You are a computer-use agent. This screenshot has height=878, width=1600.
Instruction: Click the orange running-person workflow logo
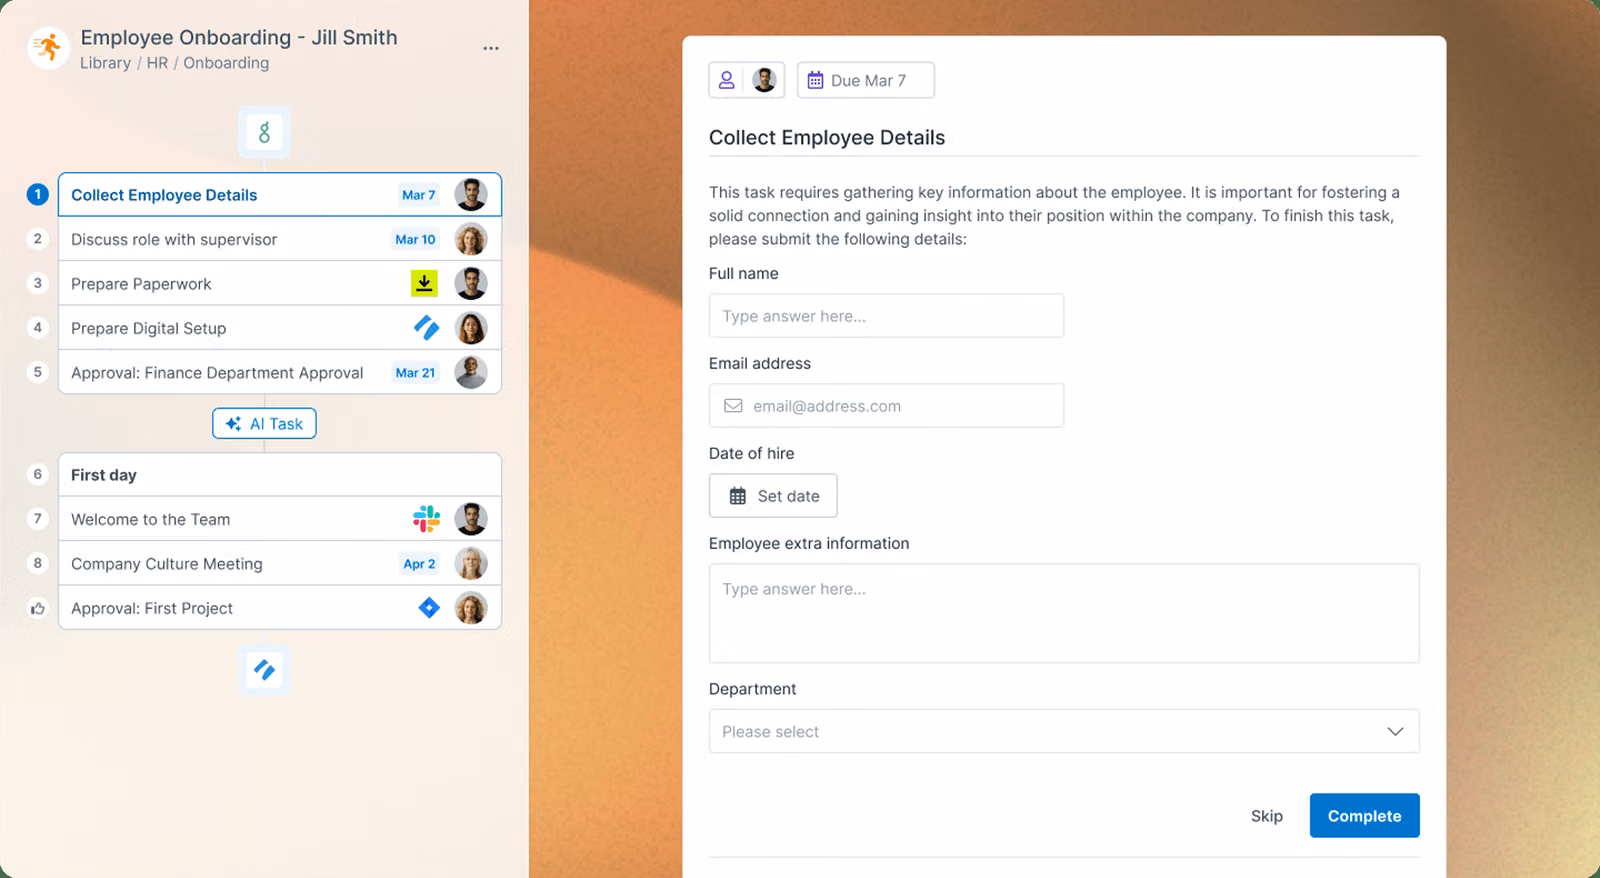pos(47,48)
